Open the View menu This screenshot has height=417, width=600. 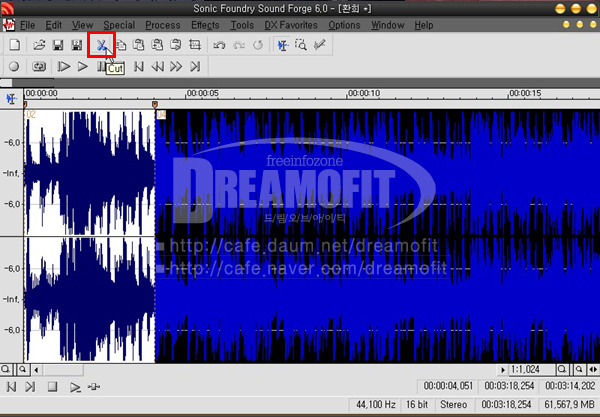[83, 25]
